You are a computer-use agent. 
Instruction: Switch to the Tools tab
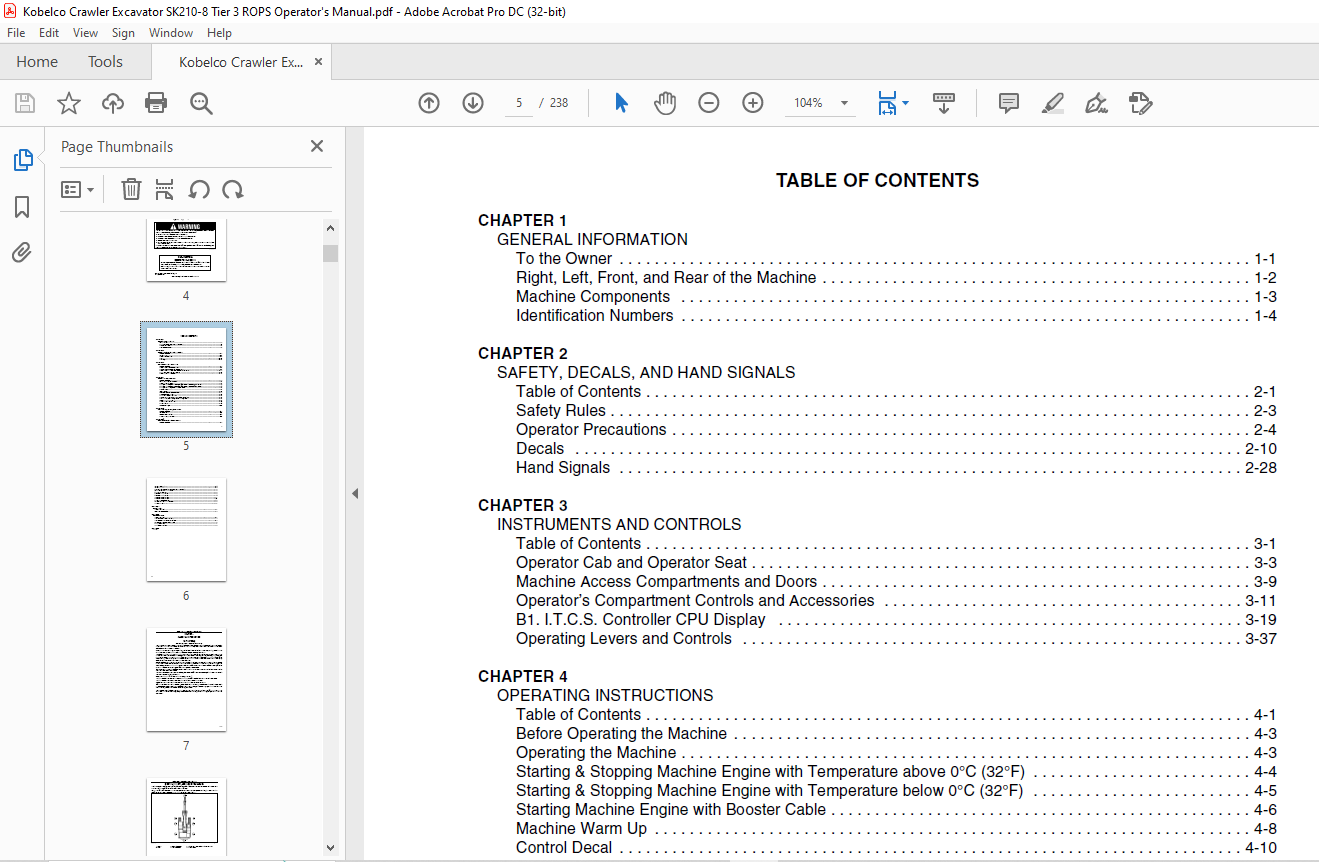105,62
